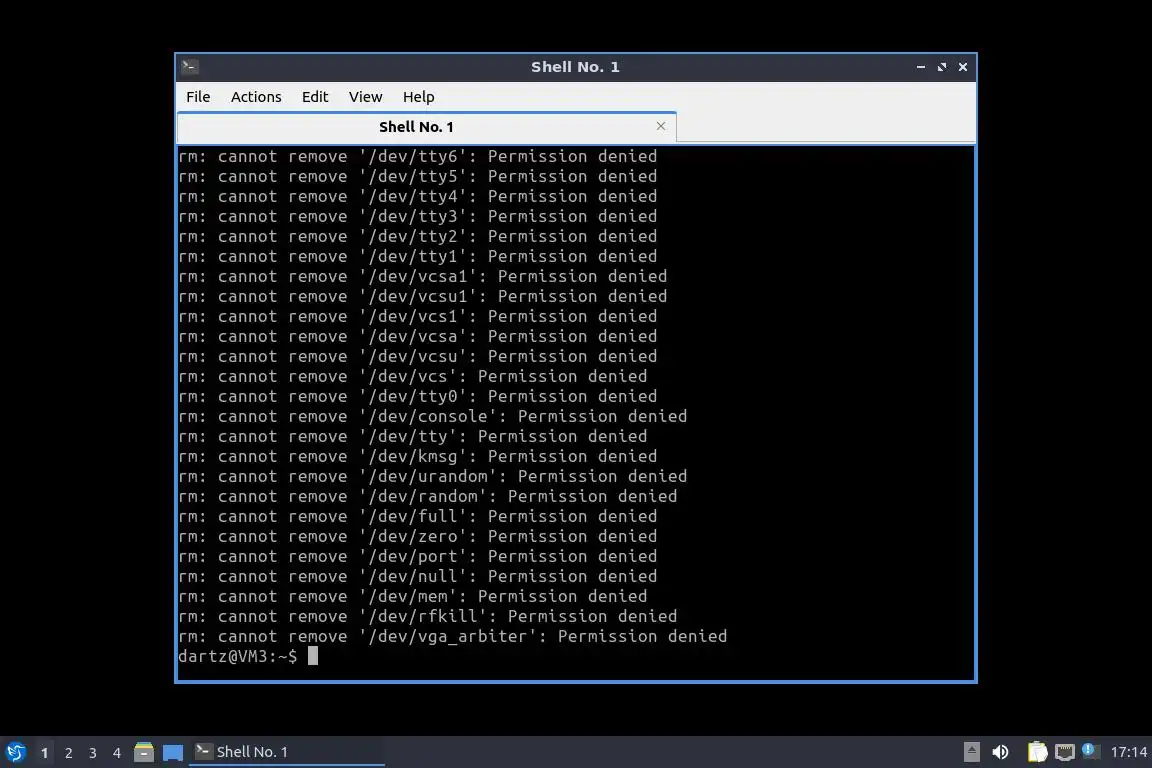Click the '/dev/random' error line
Image resolution: width=1152 pixels, height=768 pixels.
click(x=428, y=496)
